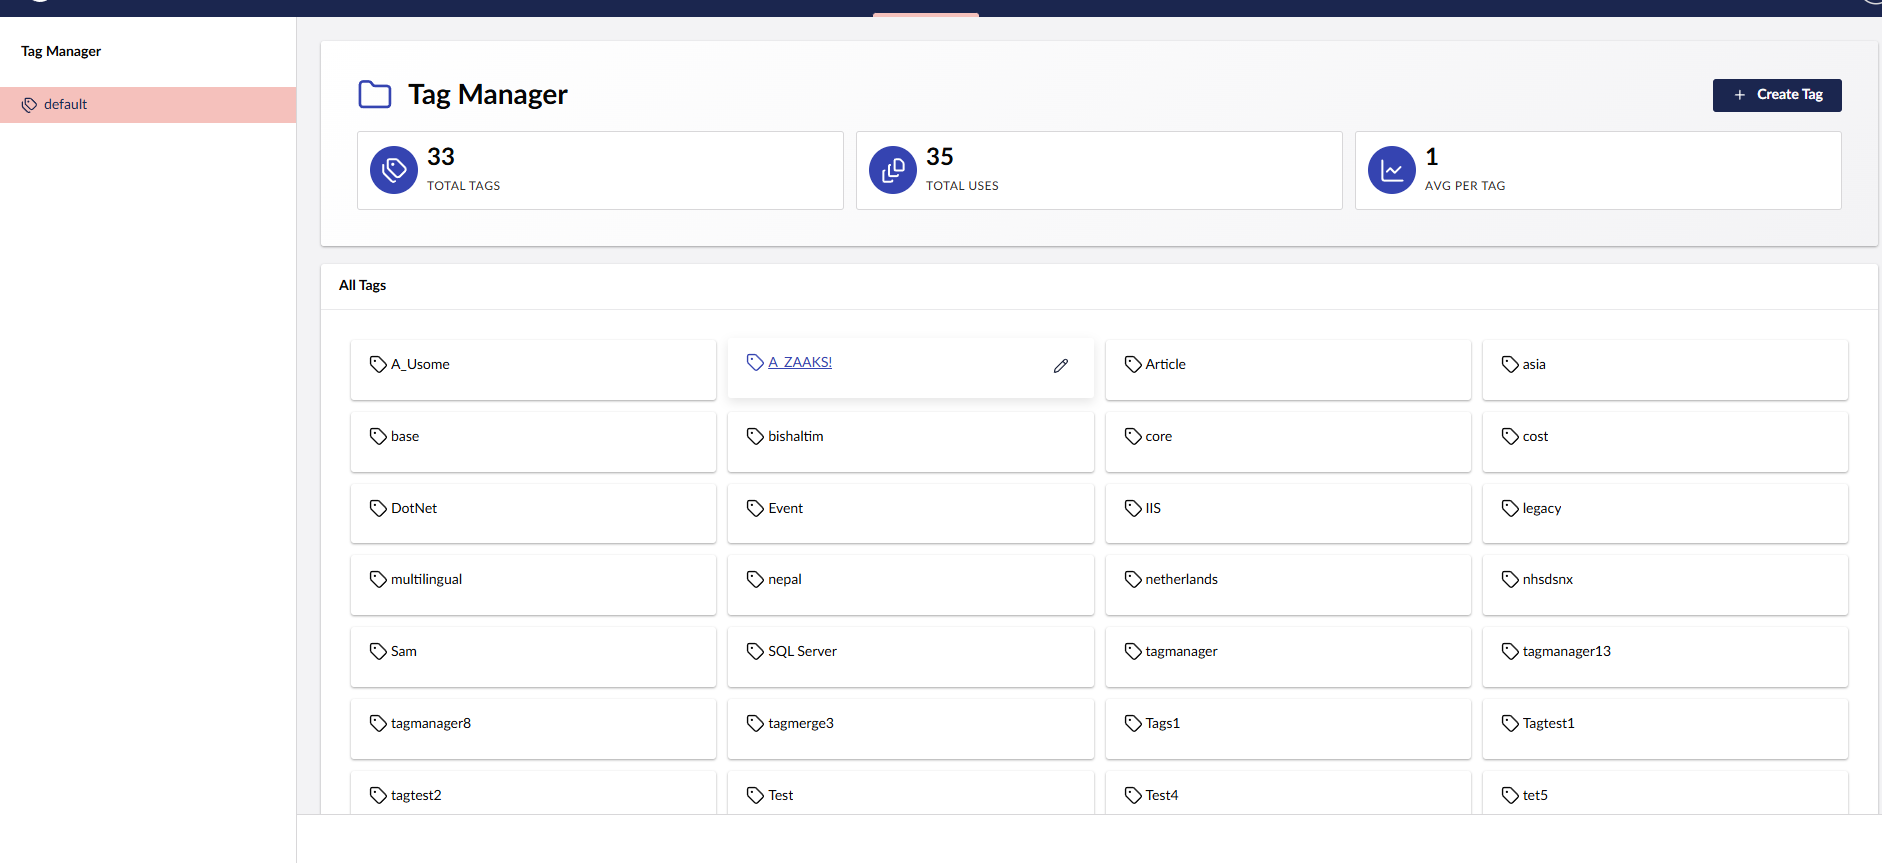Viewport: 1882px width, 863px height.
Task: Click the tag icon beside bishaltim
Action: [x=755, y=436]
